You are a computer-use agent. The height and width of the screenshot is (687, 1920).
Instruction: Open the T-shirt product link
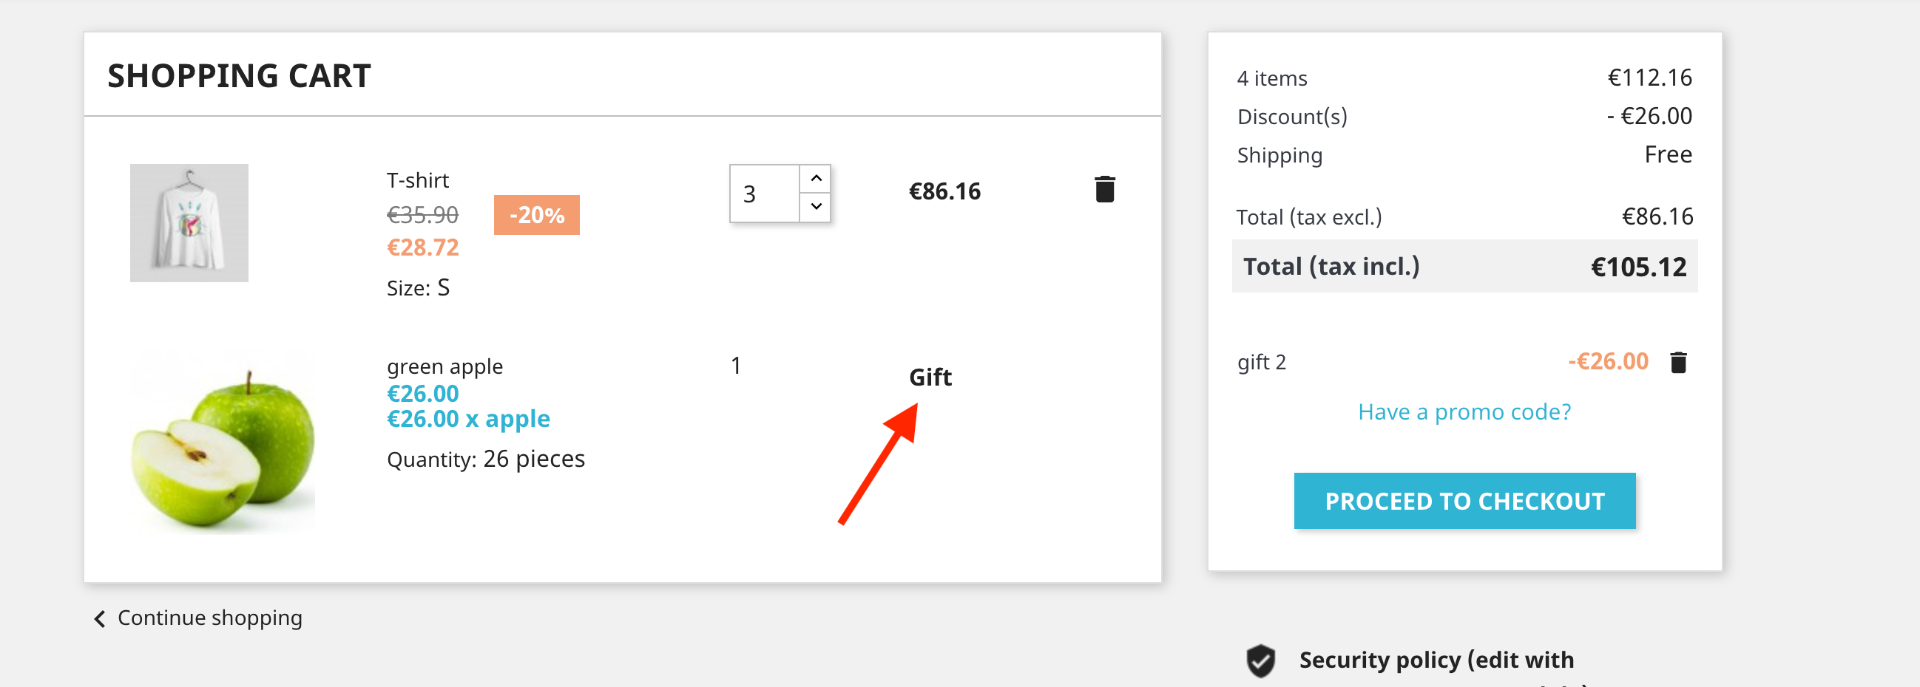click(x=417, y=180)
